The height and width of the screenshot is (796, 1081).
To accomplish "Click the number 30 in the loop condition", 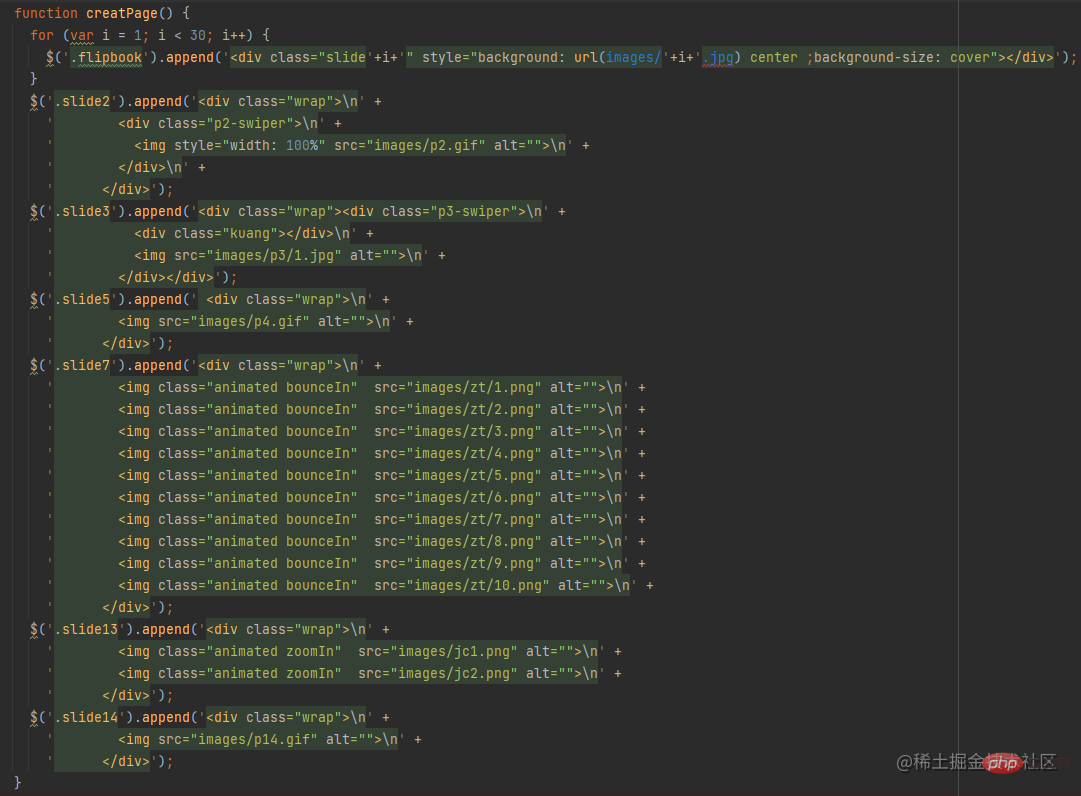I will [197, 35].
